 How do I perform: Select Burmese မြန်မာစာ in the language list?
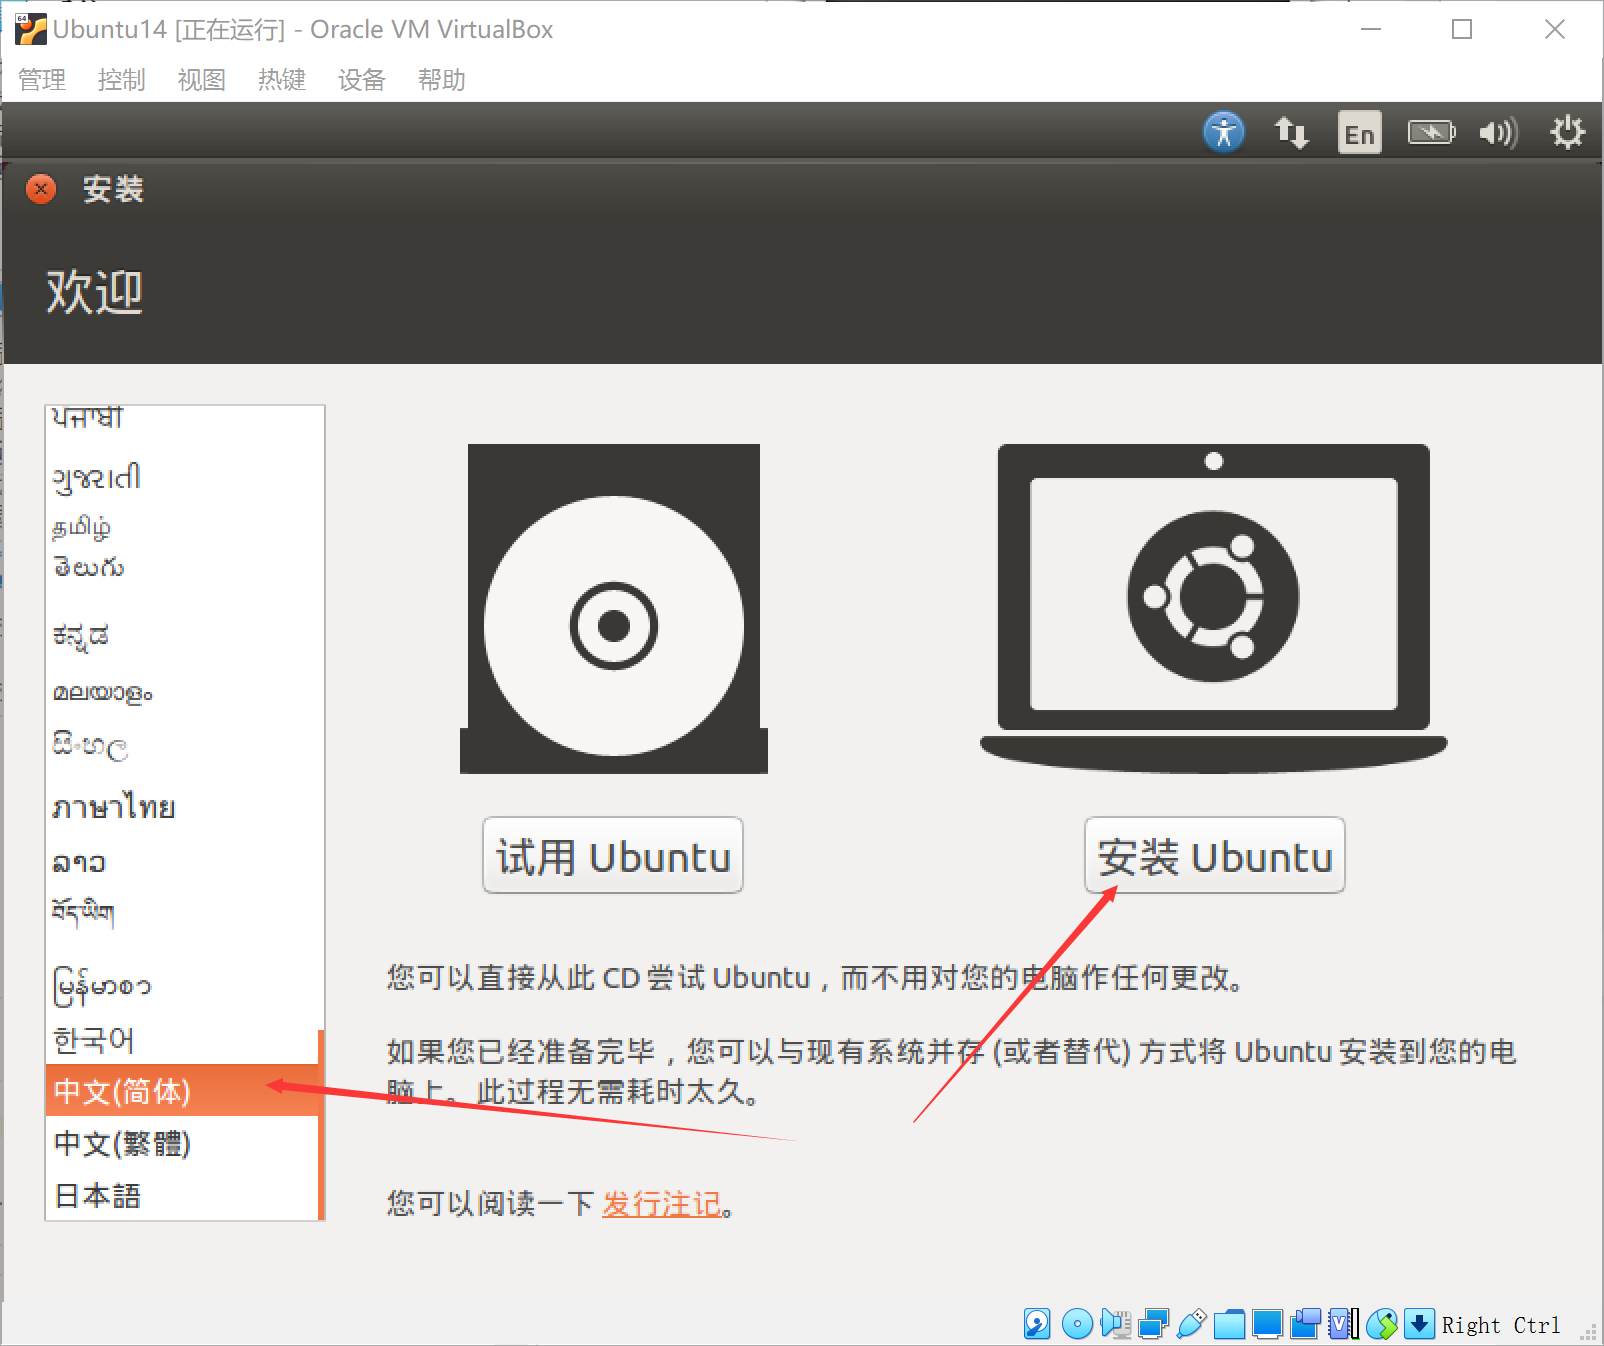182,986
